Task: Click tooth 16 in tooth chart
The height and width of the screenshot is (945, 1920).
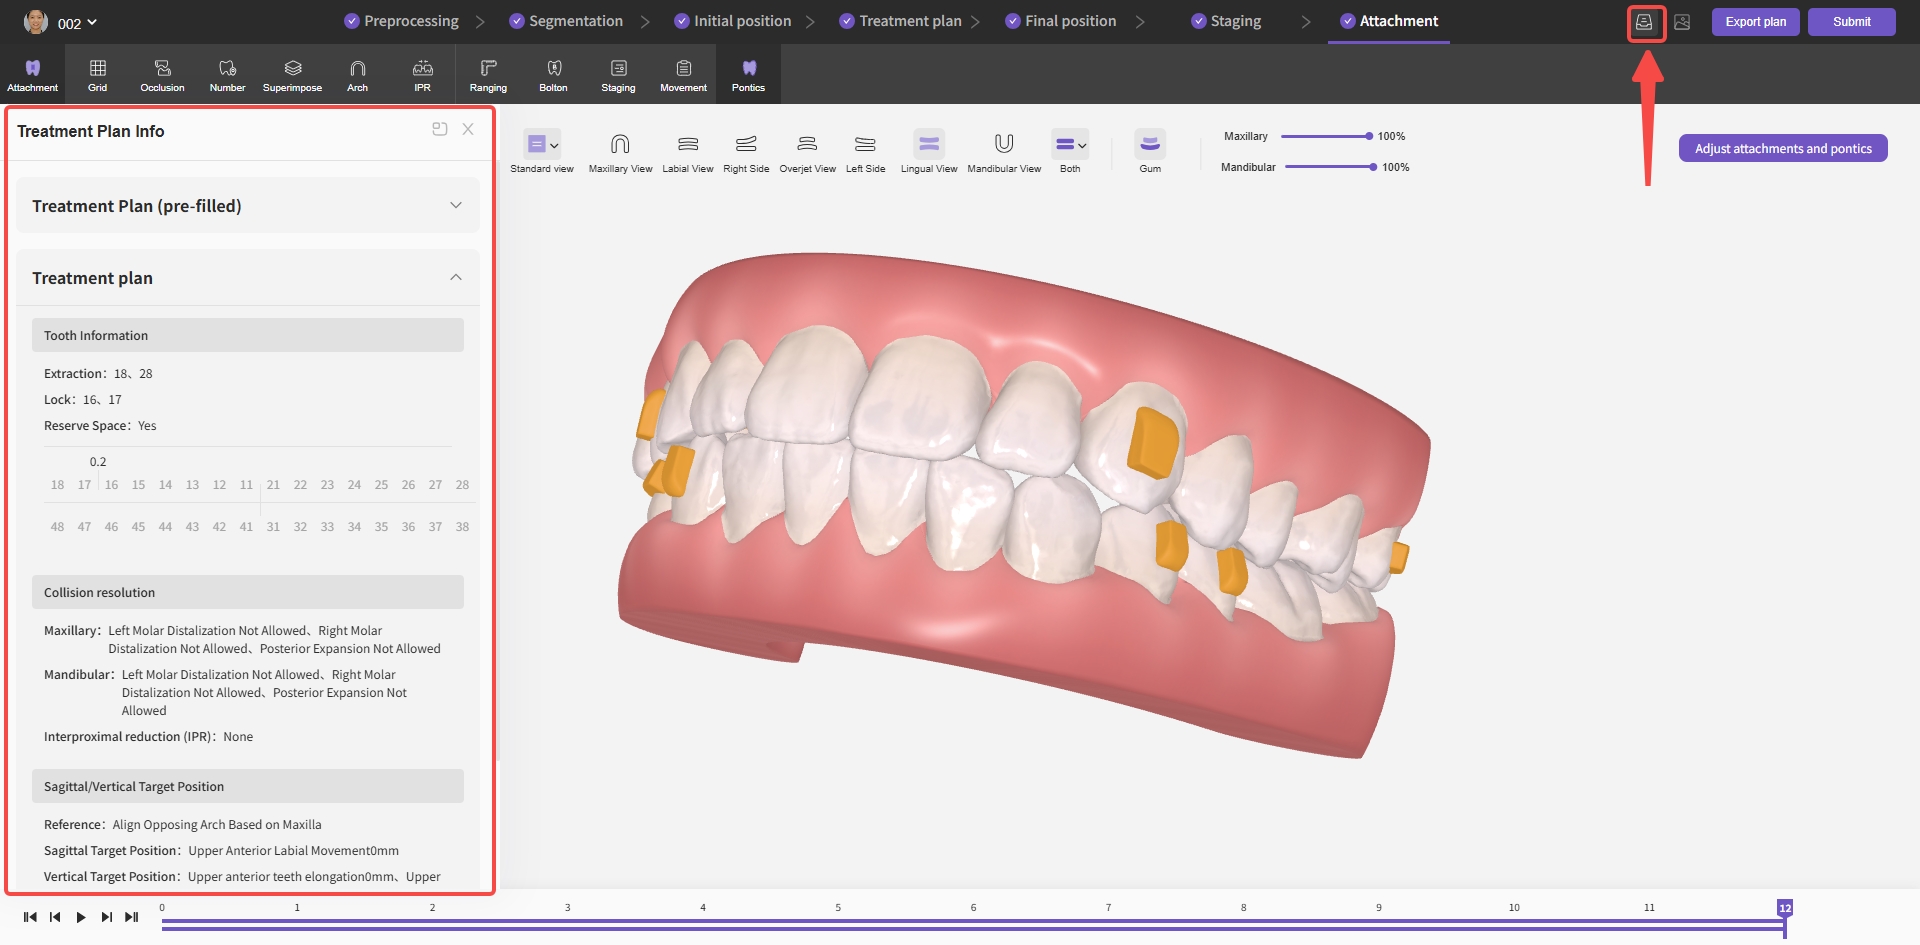Action: pyautogui.click(x=111, y=485)
